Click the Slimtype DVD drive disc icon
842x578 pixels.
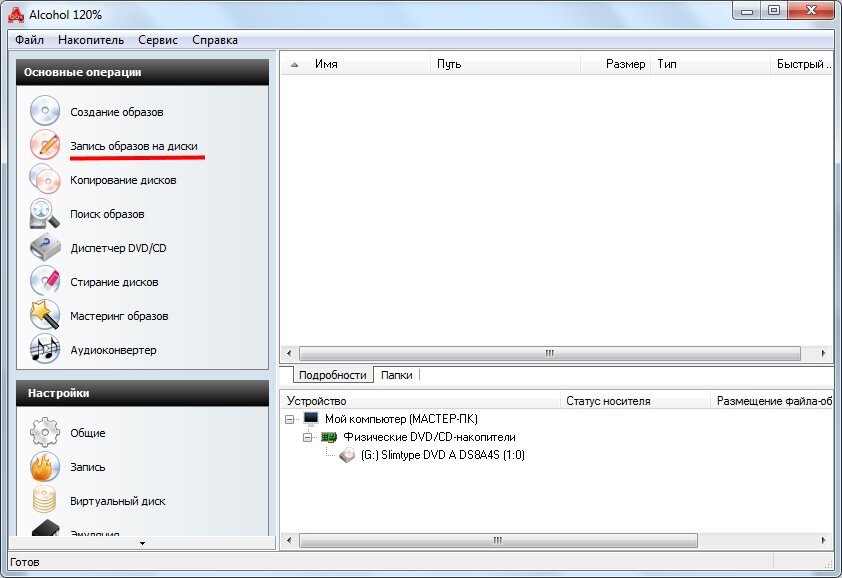pyautogui.click(x=347, y=456)
